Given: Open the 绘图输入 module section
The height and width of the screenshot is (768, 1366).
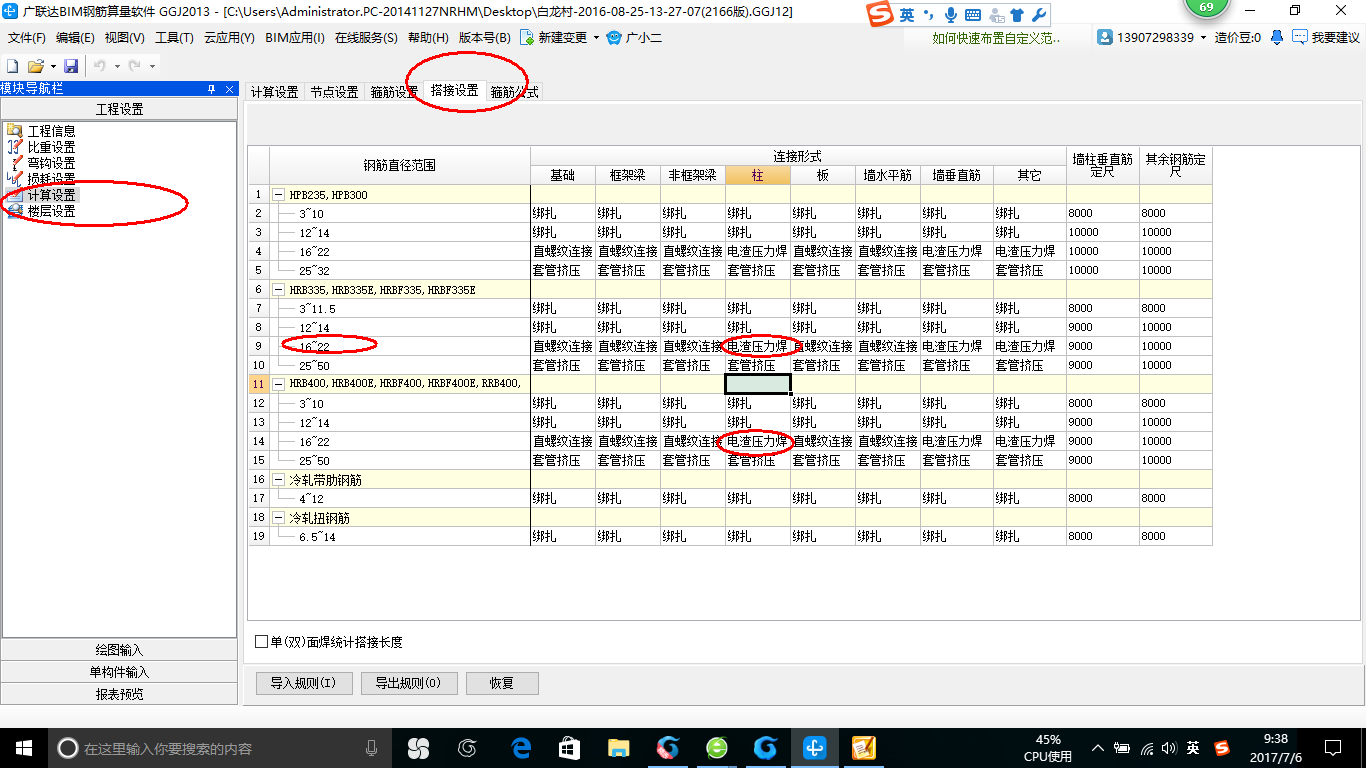Looking at the screenshot, I should tap(119, 650).
